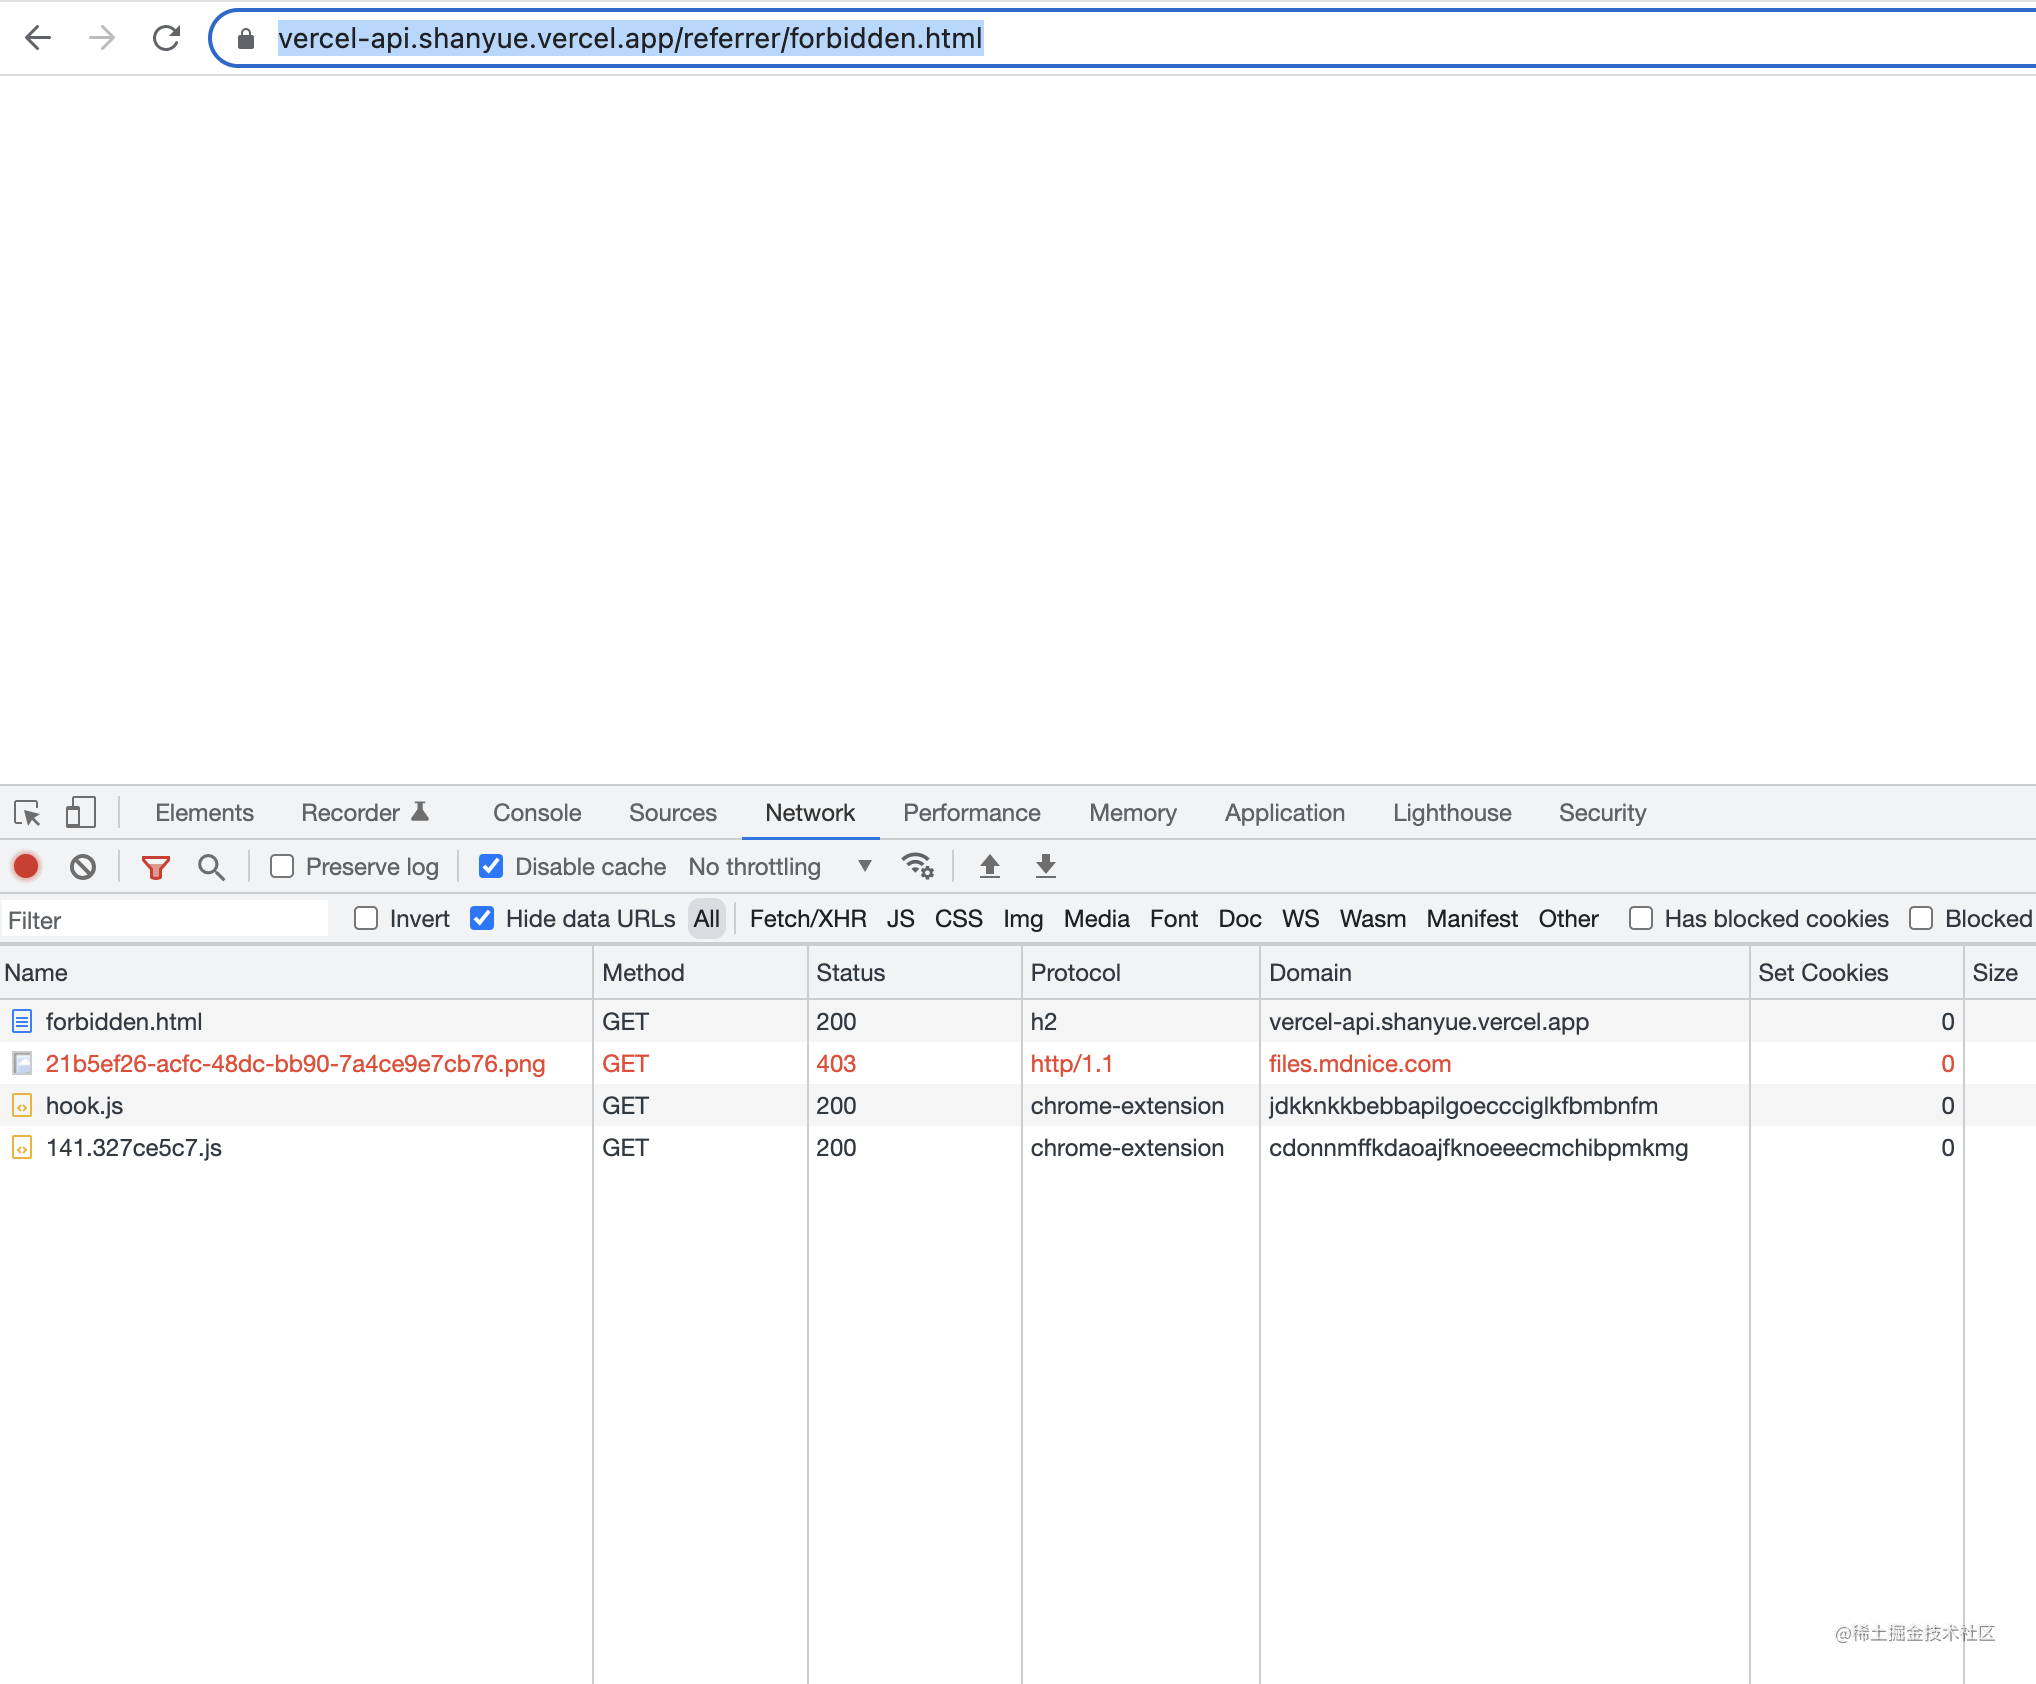The width and height of the screenshot is (2036, 1684).
Task: Import HAR file upload arrow icon
Action: [989, 866]
